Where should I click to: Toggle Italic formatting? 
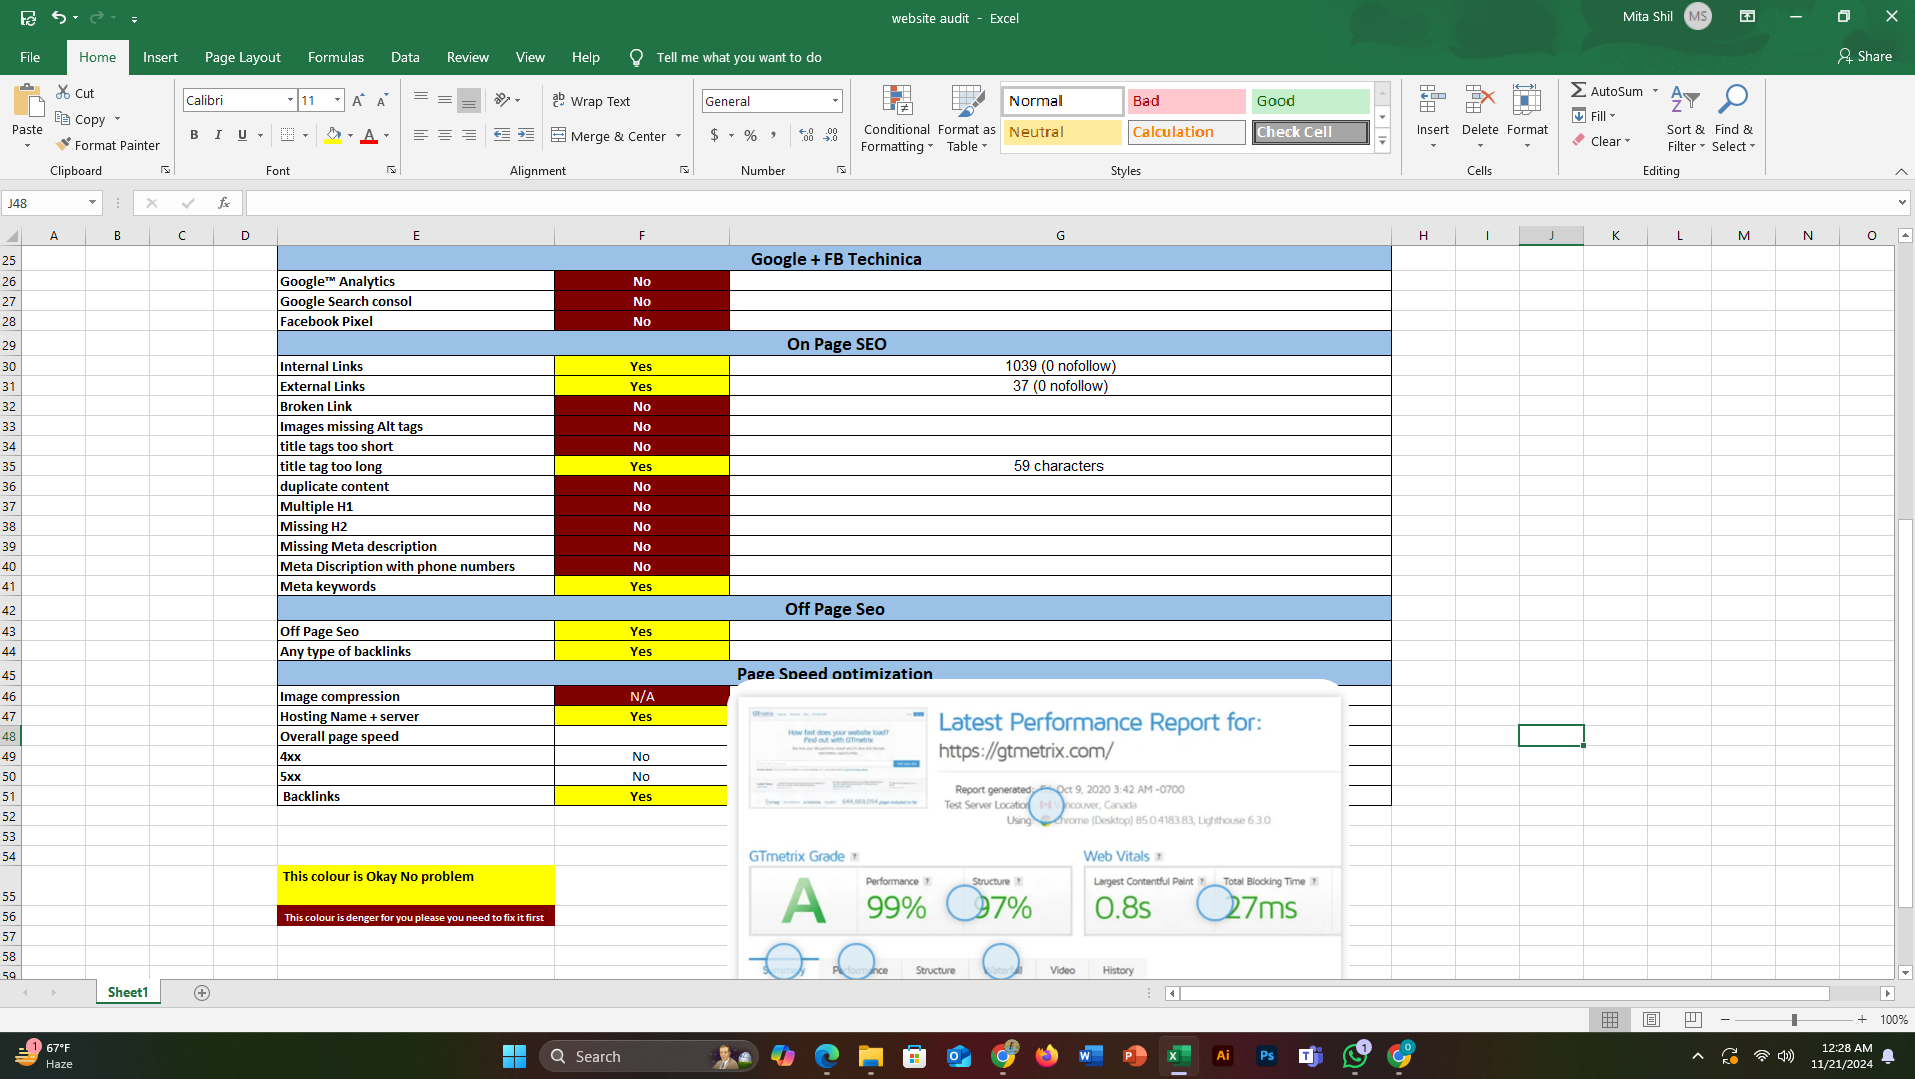click(x=218, y=136)
